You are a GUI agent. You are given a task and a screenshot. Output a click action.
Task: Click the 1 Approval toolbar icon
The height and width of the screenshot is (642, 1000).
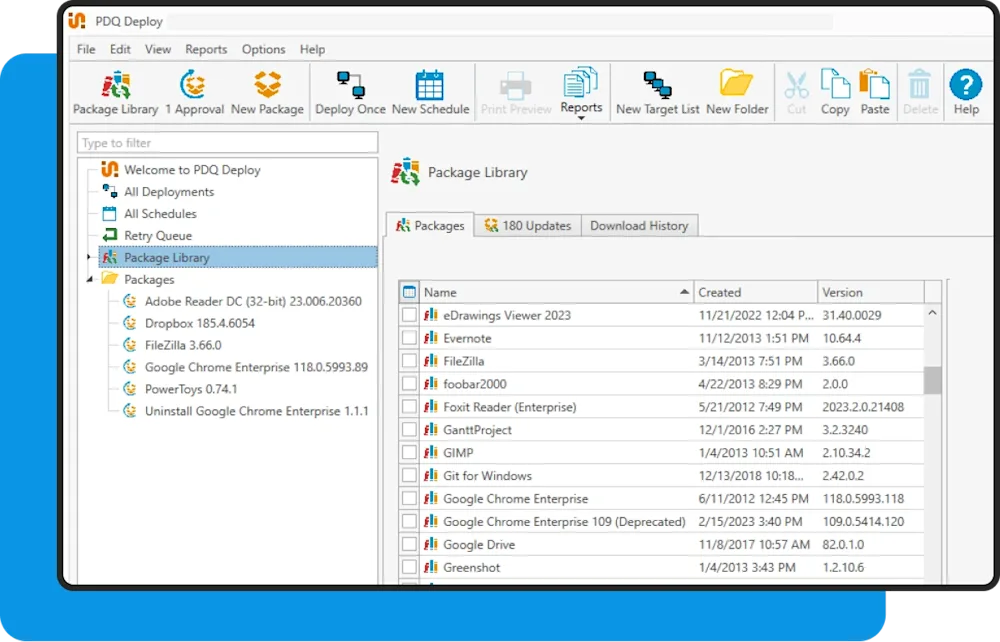(x=194, y=93)
